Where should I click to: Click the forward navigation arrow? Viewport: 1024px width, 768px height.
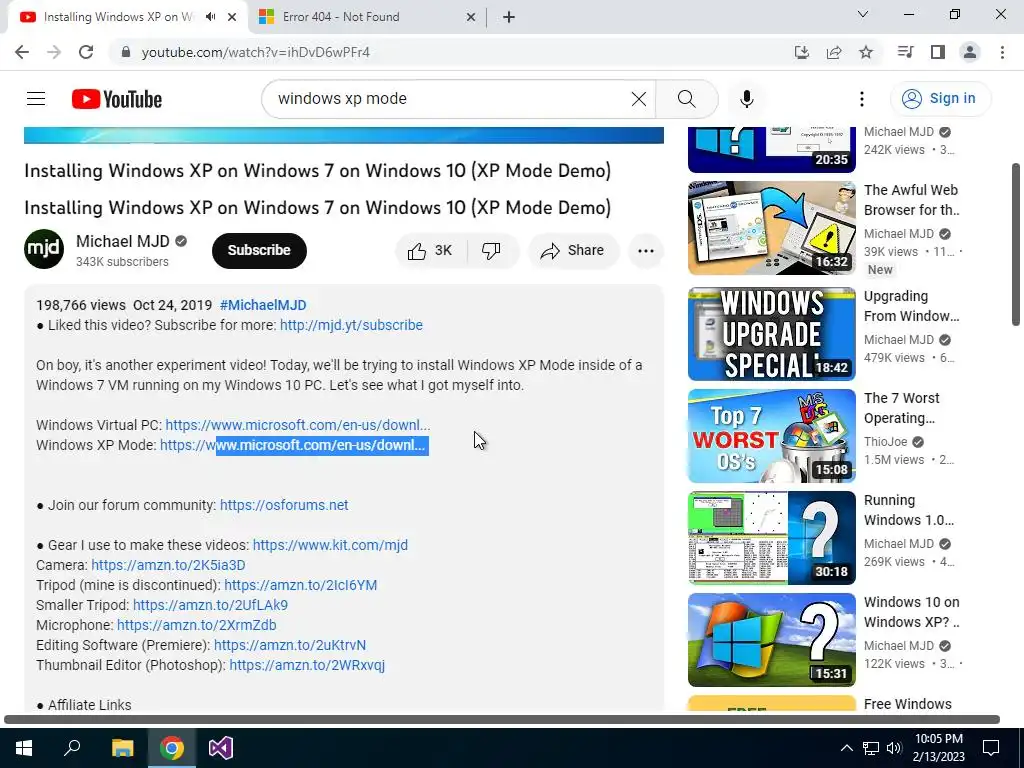(54, 52)
